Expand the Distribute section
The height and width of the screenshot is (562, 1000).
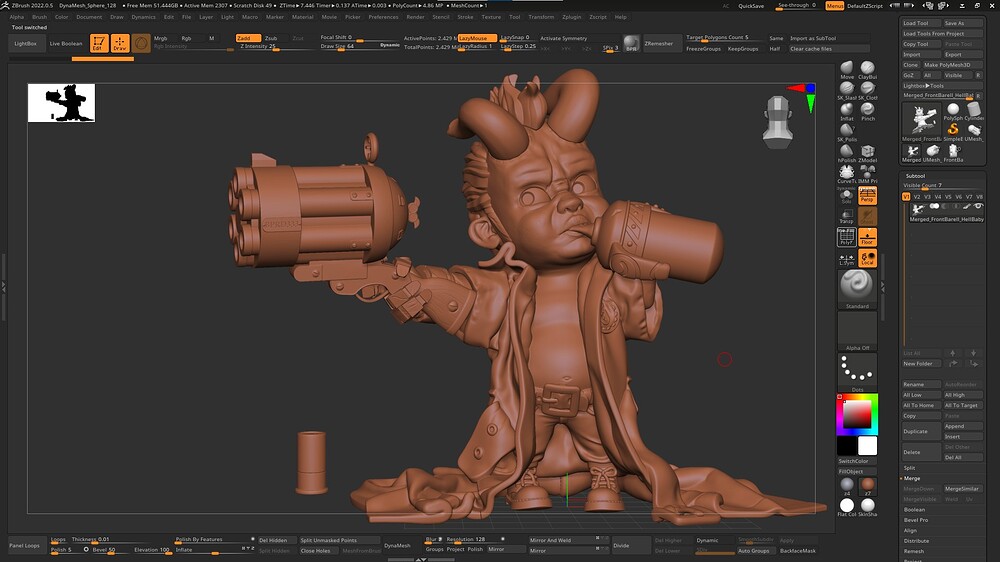916,541
